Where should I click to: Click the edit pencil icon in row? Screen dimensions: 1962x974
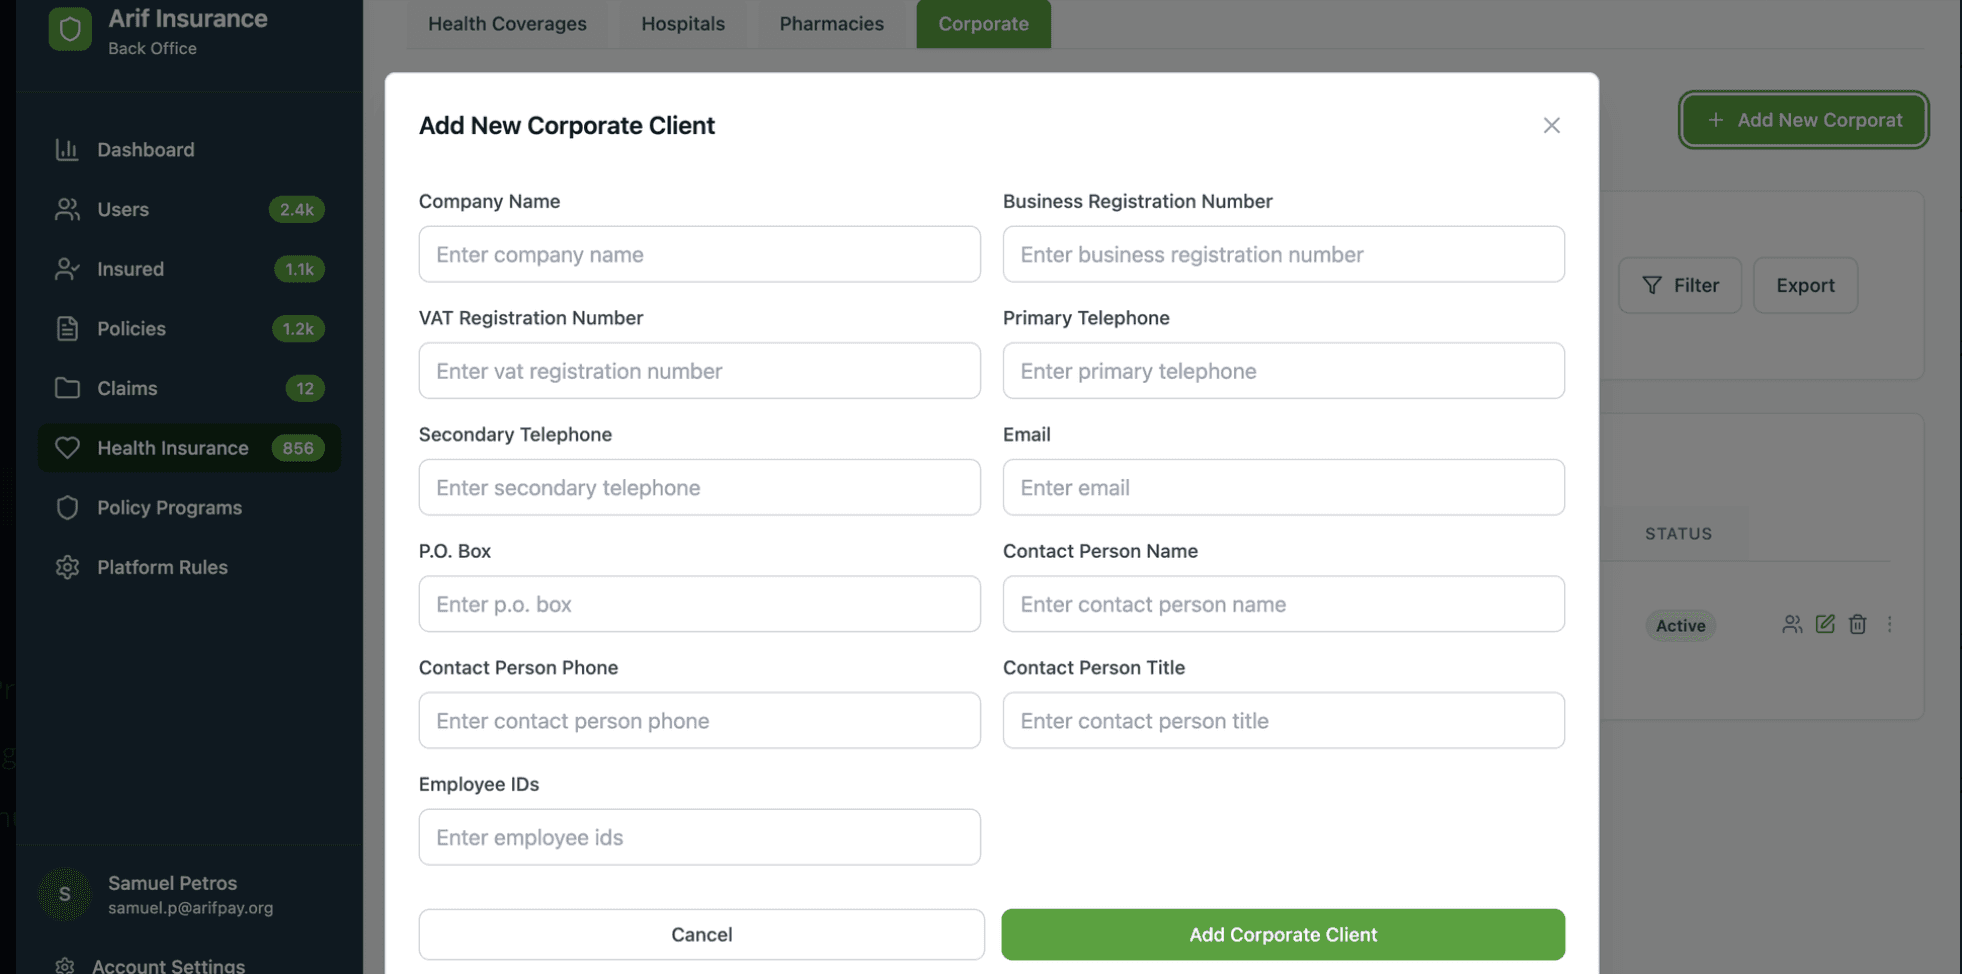(x=1825, y=624)
